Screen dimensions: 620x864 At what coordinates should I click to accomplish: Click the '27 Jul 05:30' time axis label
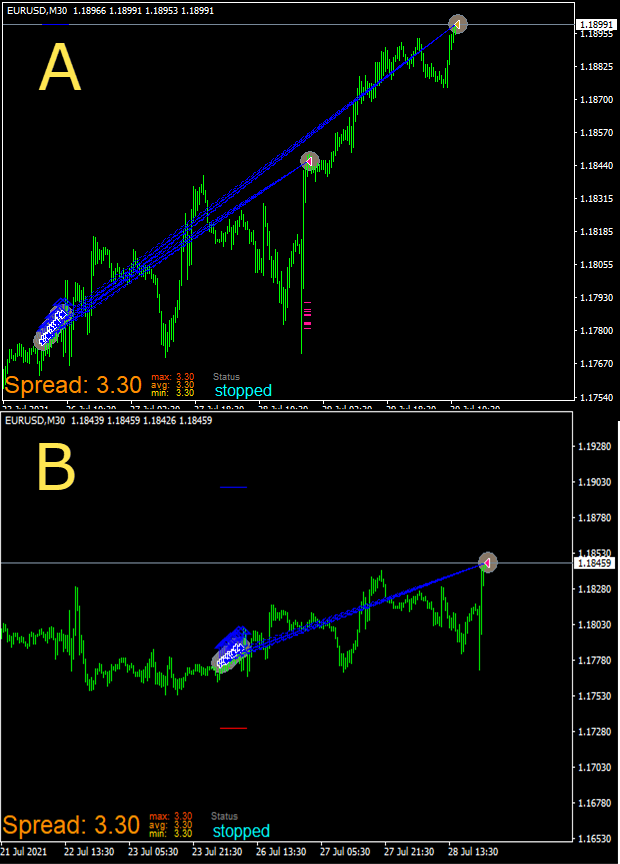tap(345, 852)
